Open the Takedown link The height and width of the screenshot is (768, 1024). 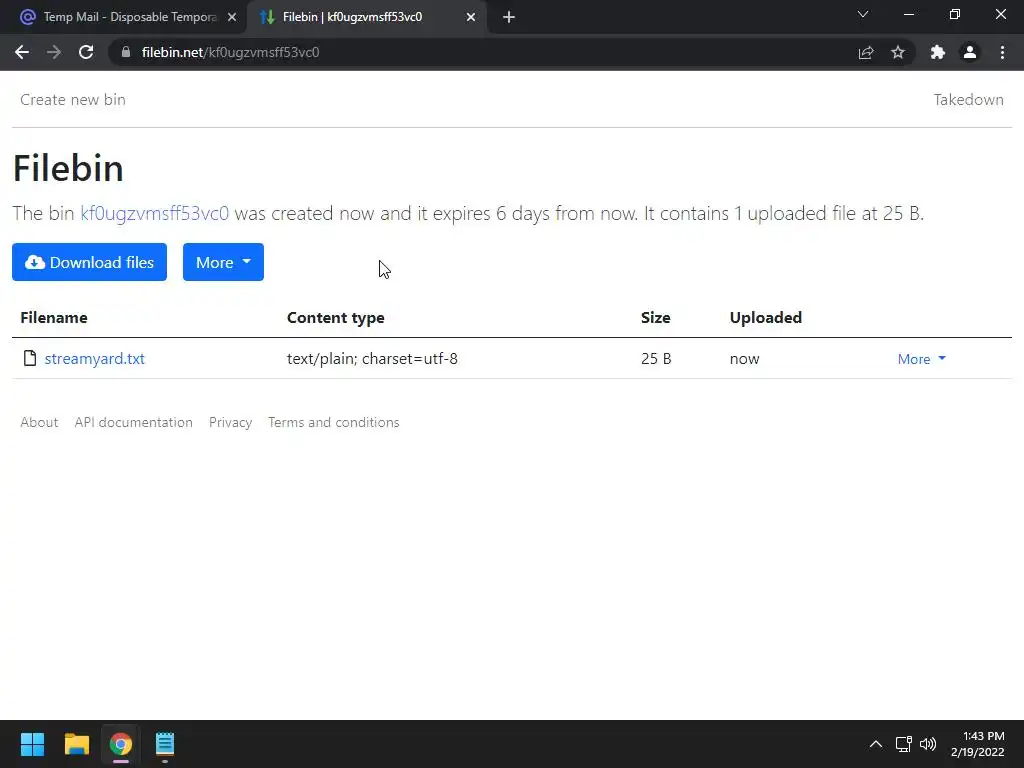tap(968, 99)
